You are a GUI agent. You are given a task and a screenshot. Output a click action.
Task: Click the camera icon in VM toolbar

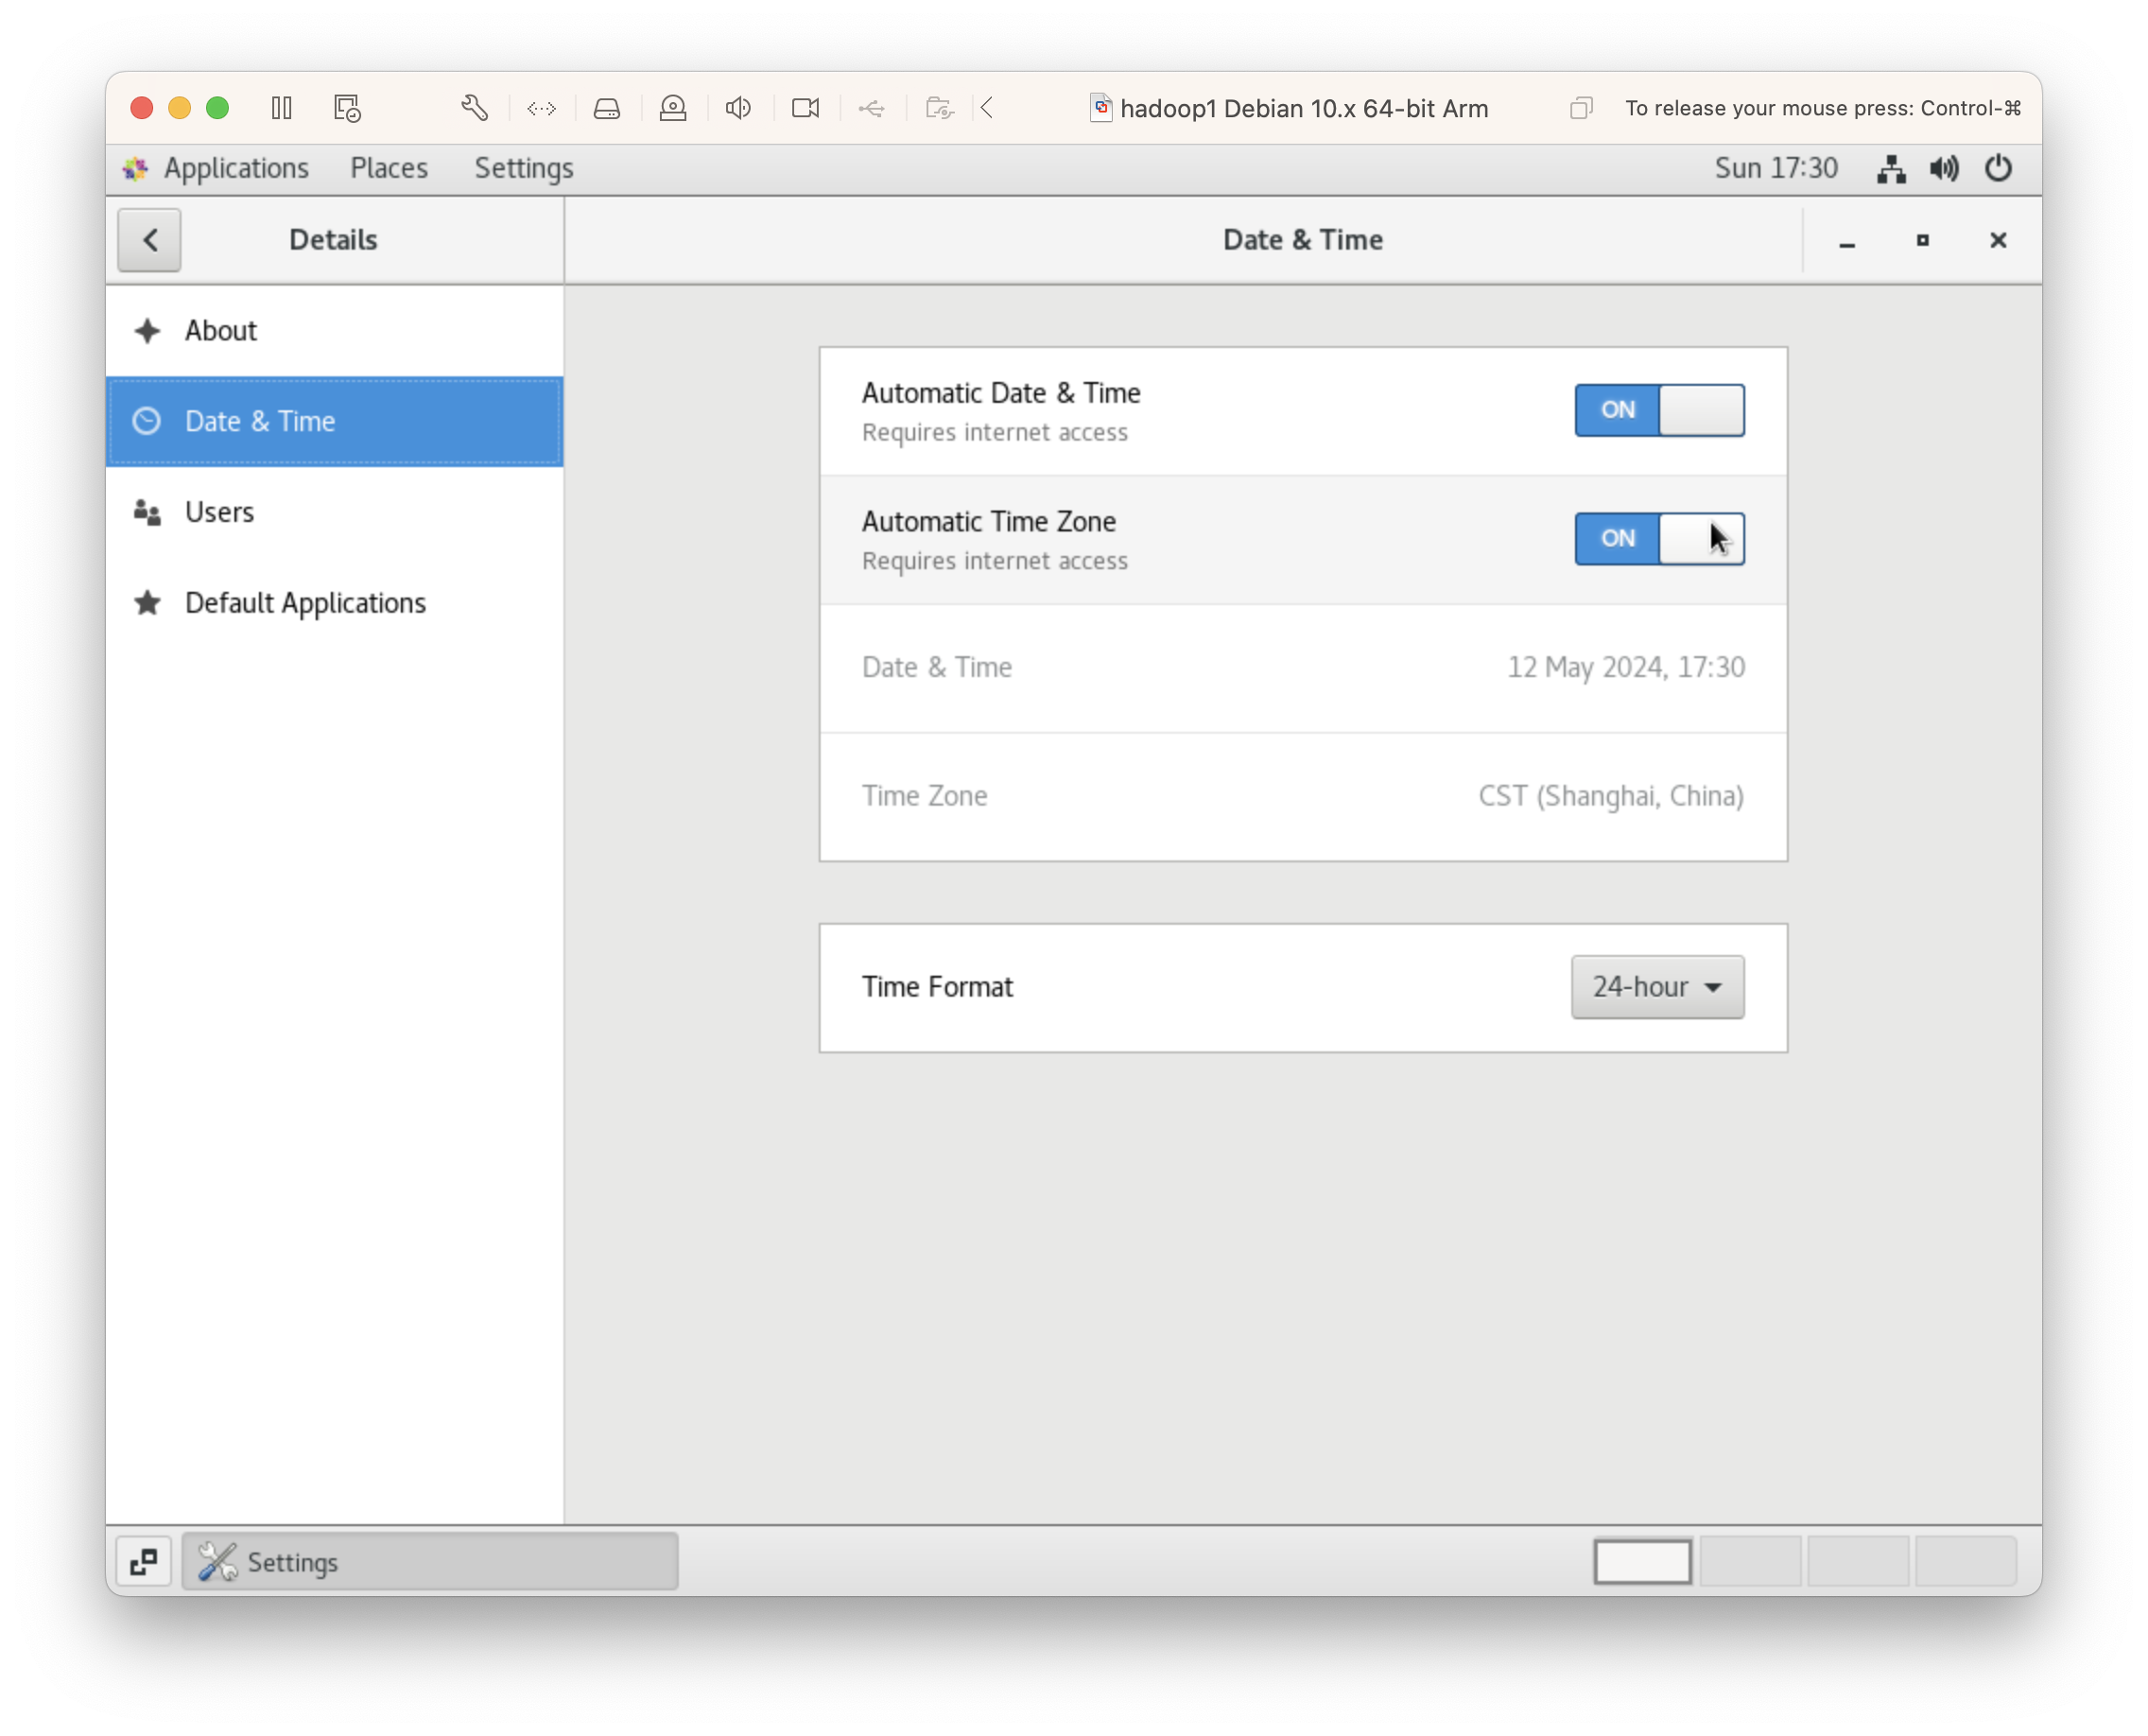(805, 108)
